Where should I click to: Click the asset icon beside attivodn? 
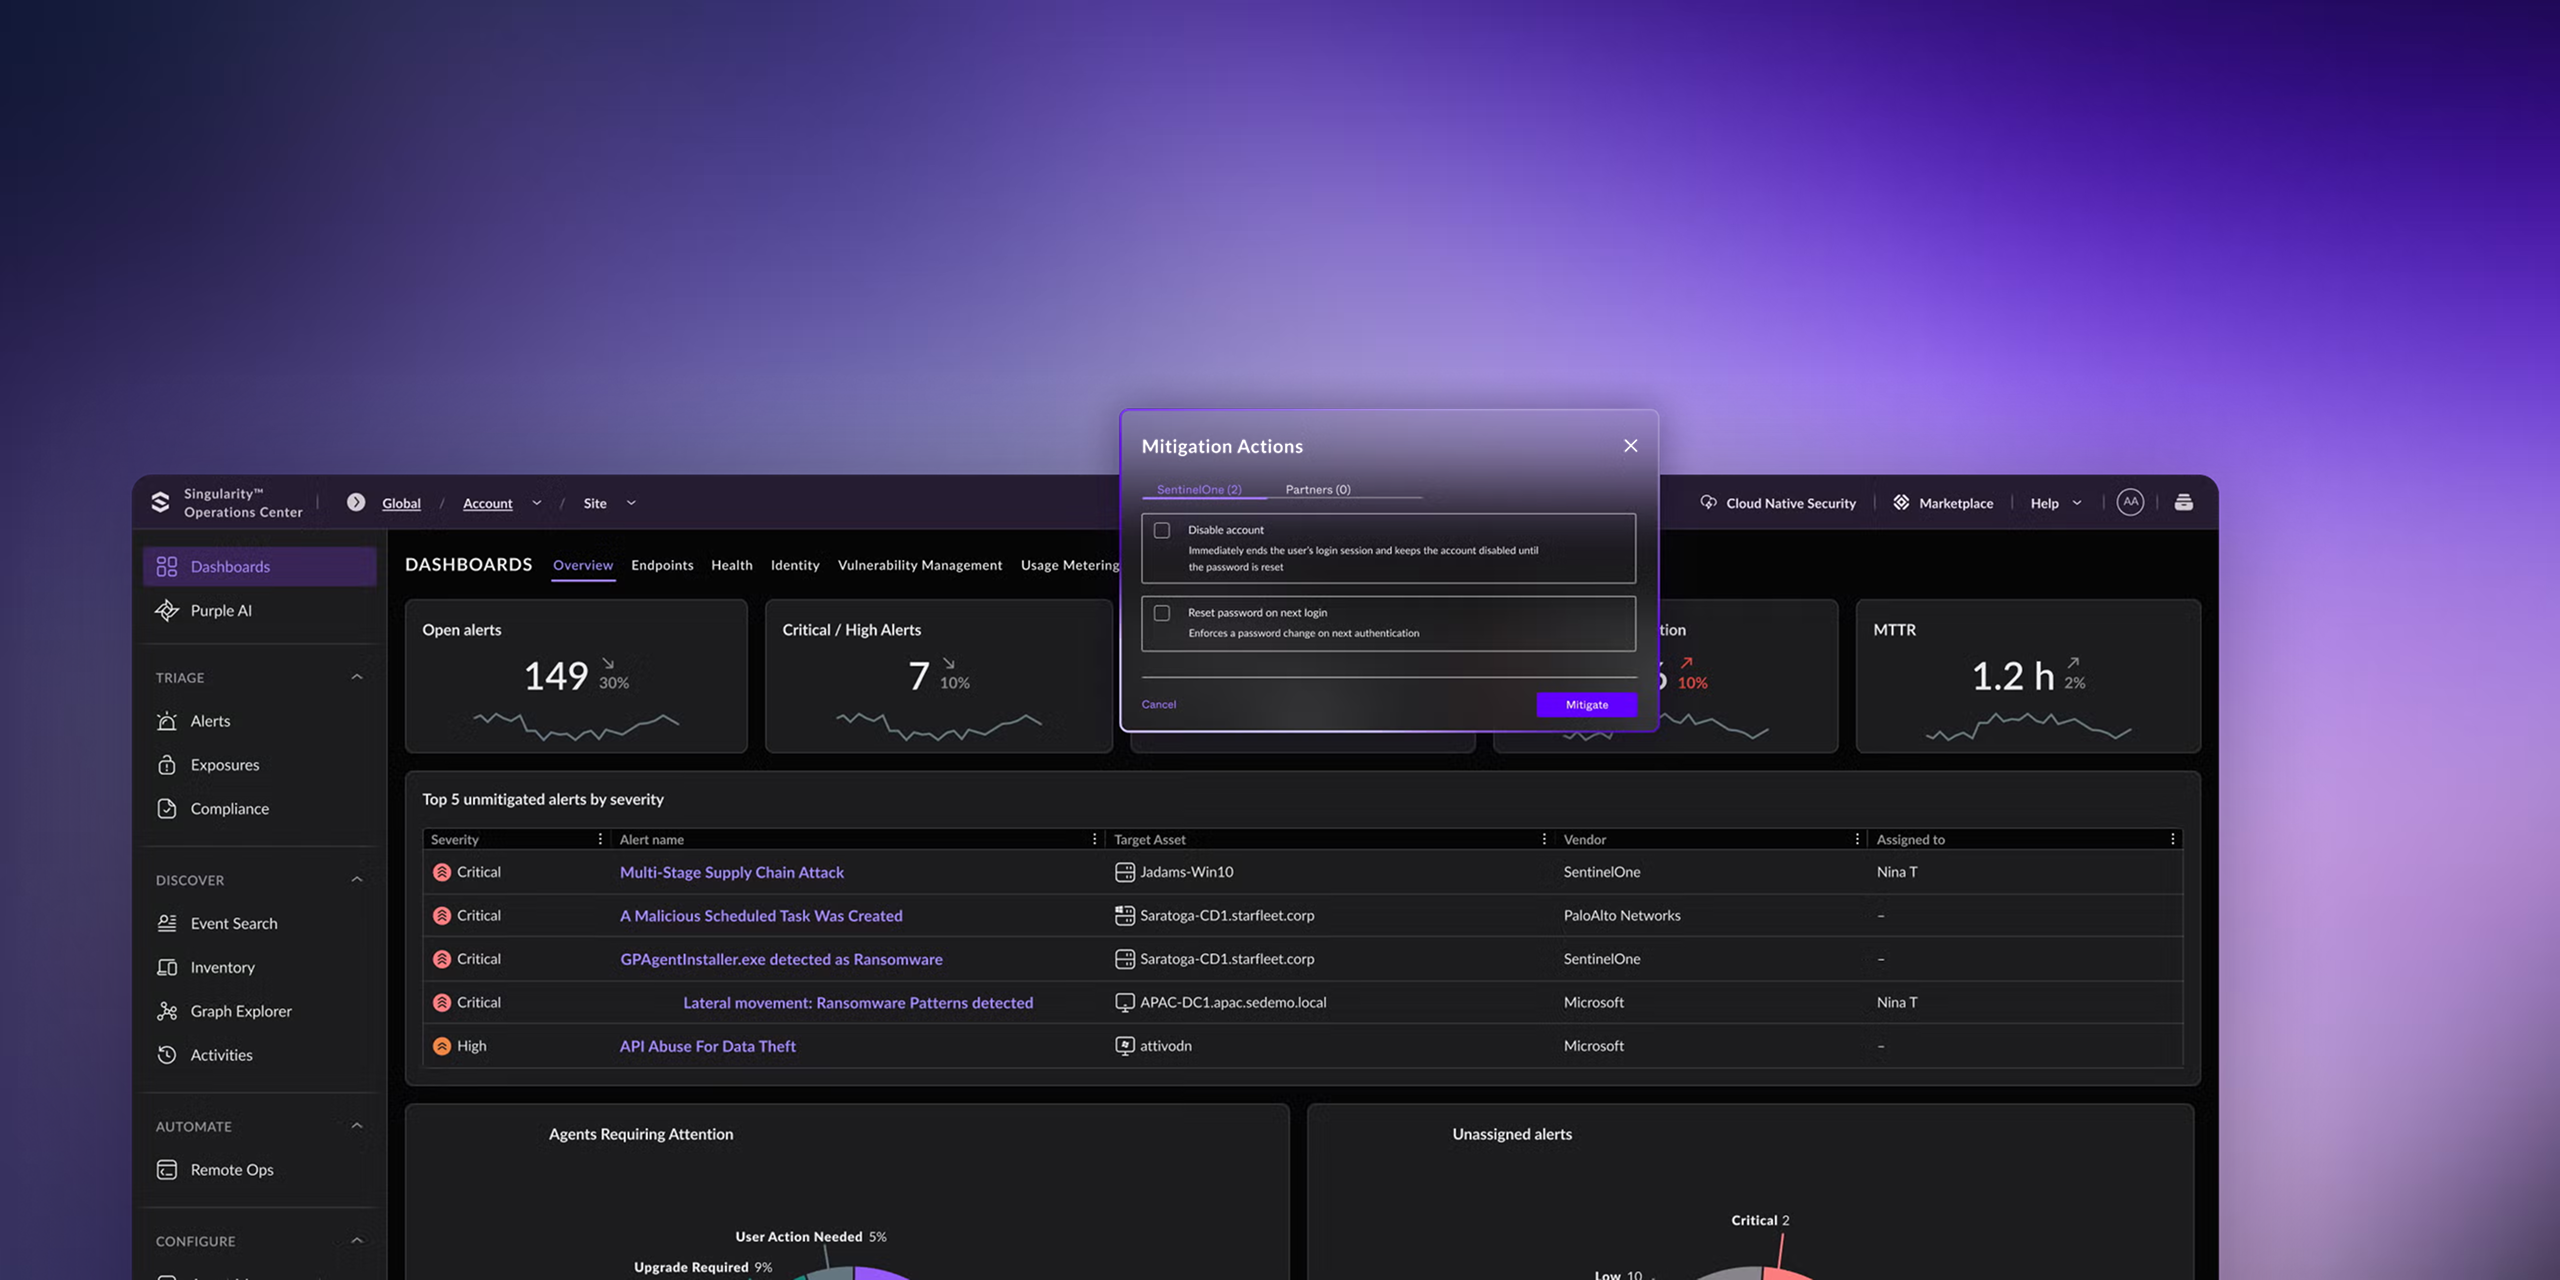click(1124, 1046)
